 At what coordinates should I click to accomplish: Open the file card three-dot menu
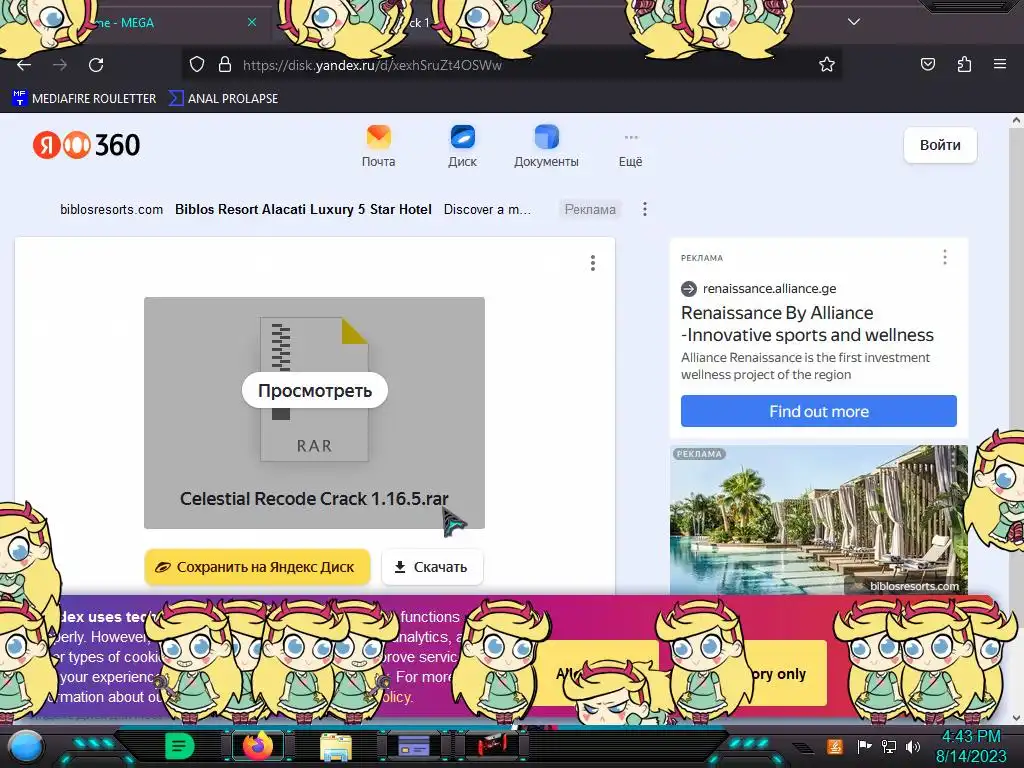[592, 263]
